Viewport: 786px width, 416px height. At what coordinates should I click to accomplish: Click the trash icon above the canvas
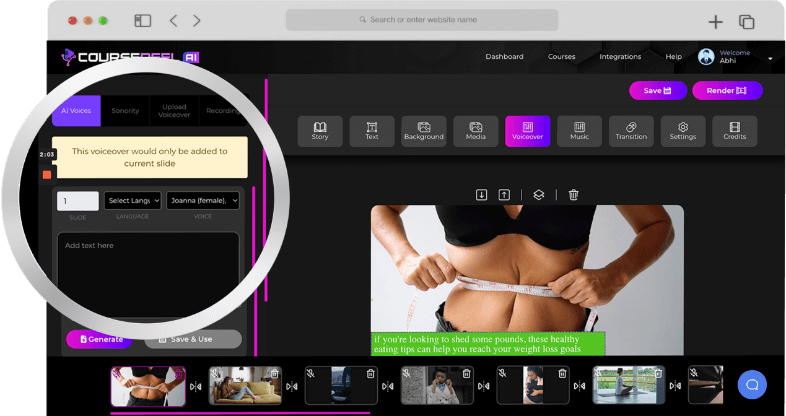(x=573, y=194)
